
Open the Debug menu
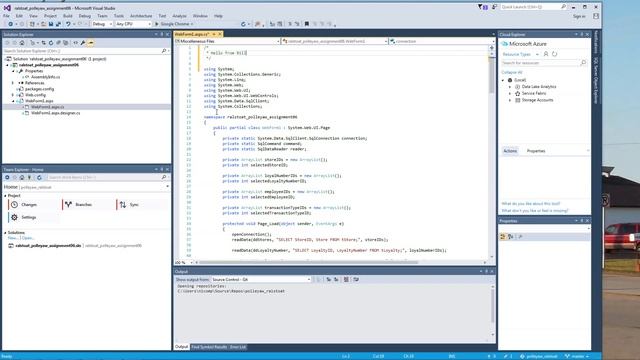coord(84,16)
